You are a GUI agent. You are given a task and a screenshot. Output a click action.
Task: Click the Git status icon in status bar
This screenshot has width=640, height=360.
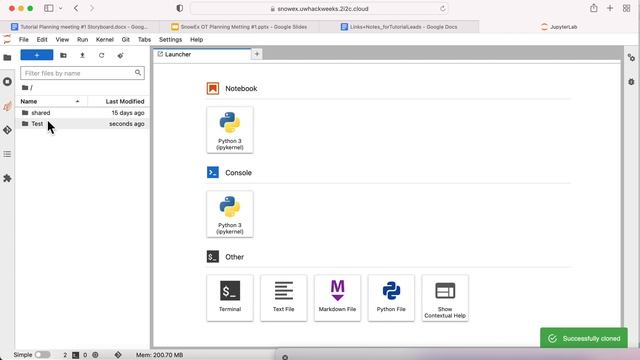coord(118,355)
